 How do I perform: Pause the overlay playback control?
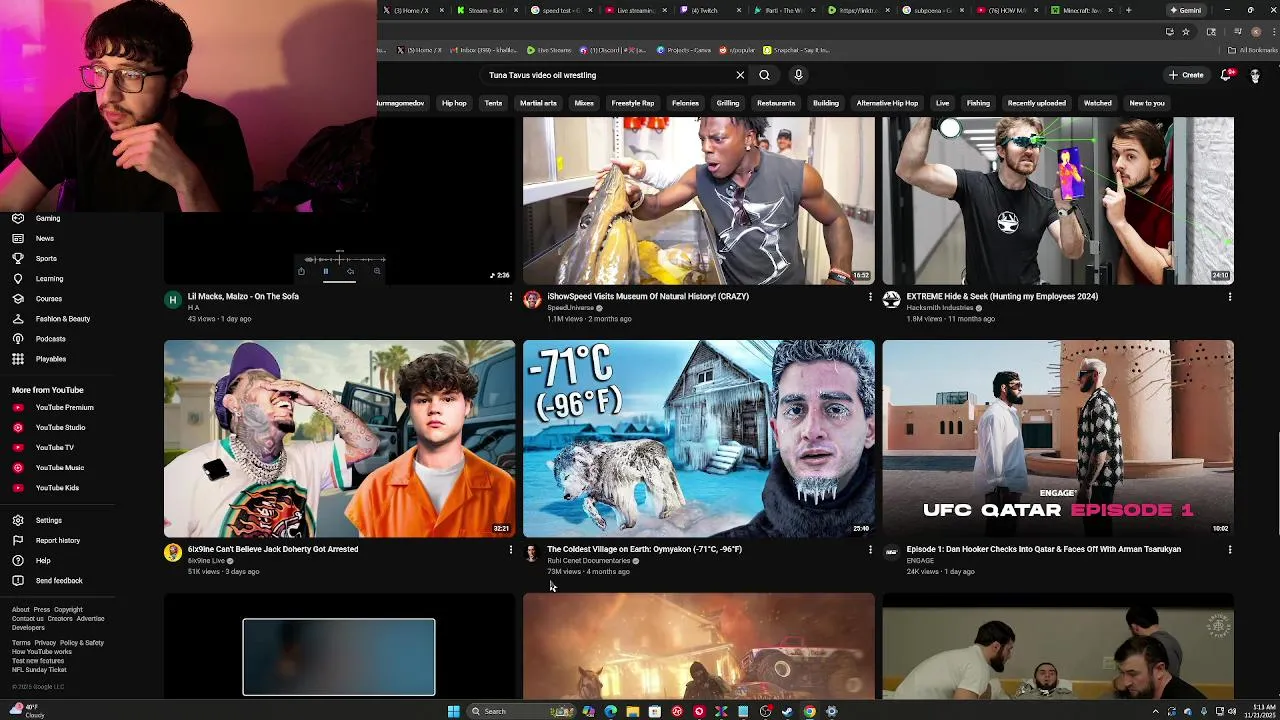[325, 271]
